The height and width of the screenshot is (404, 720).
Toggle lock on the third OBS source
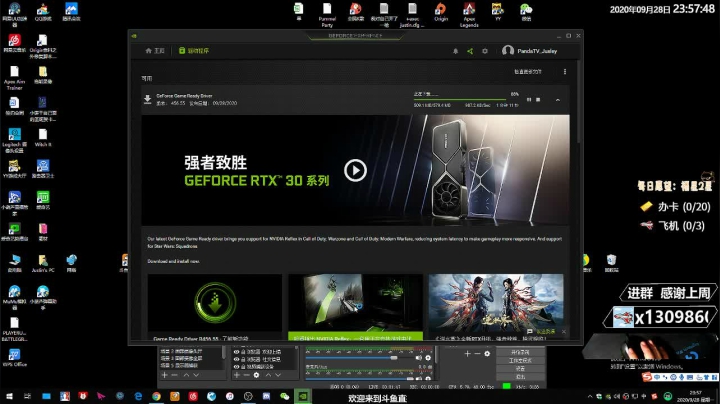point(243,367)
